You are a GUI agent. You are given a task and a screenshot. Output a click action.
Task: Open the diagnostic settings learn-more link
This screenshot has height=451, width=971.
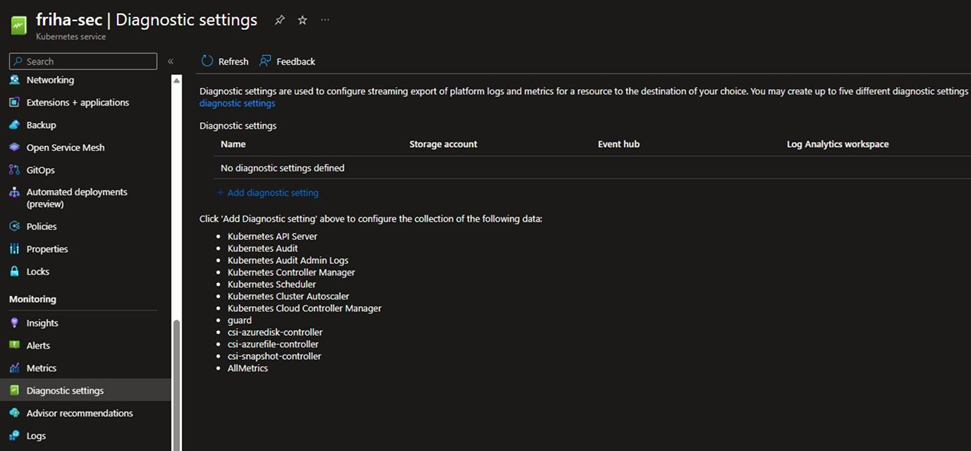tap(237, 103)
